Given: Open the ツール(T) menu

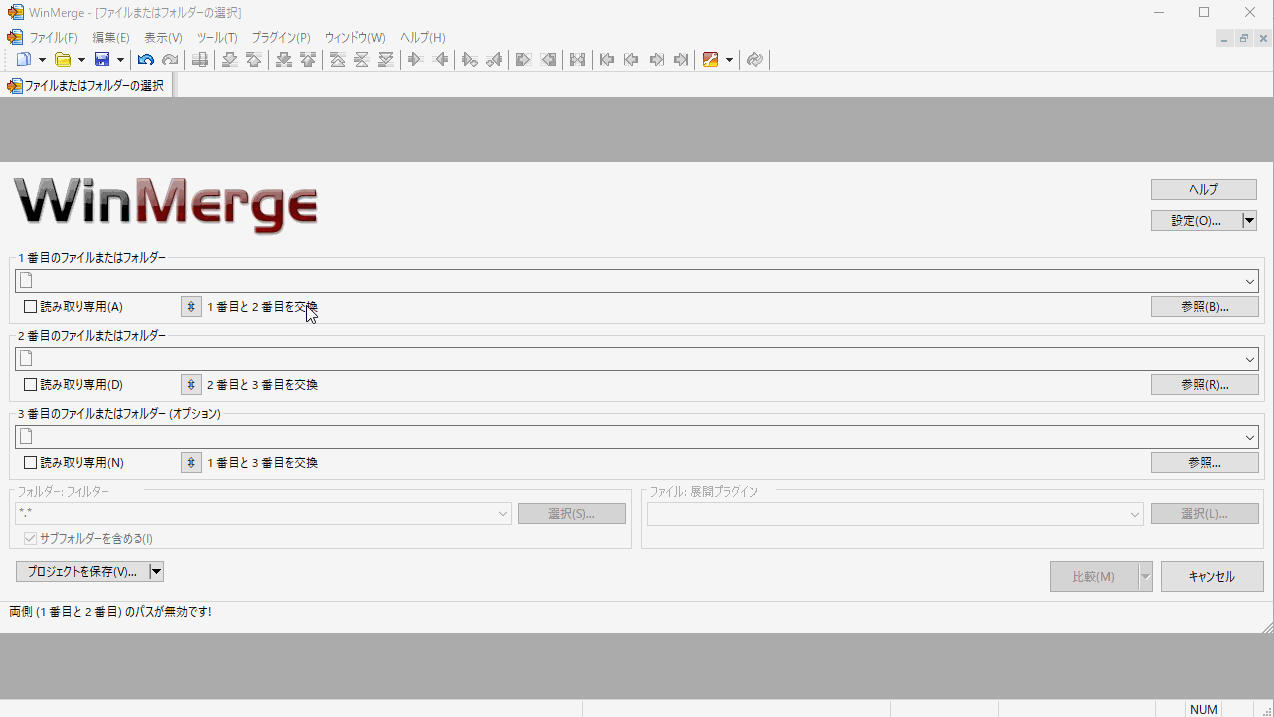Looking at the screenshot, I should click(x=217, y=37).
